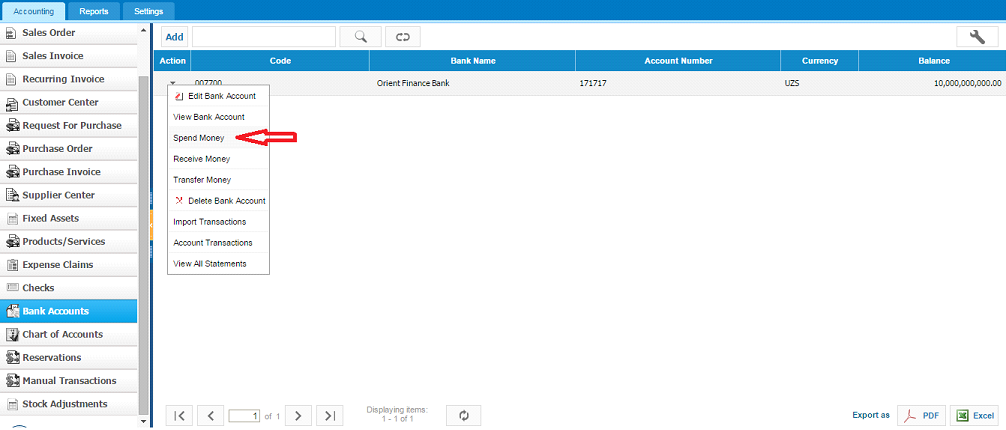Click the UZS currency cell
This screenshot has height=430, width=1006.
[792, 83]
